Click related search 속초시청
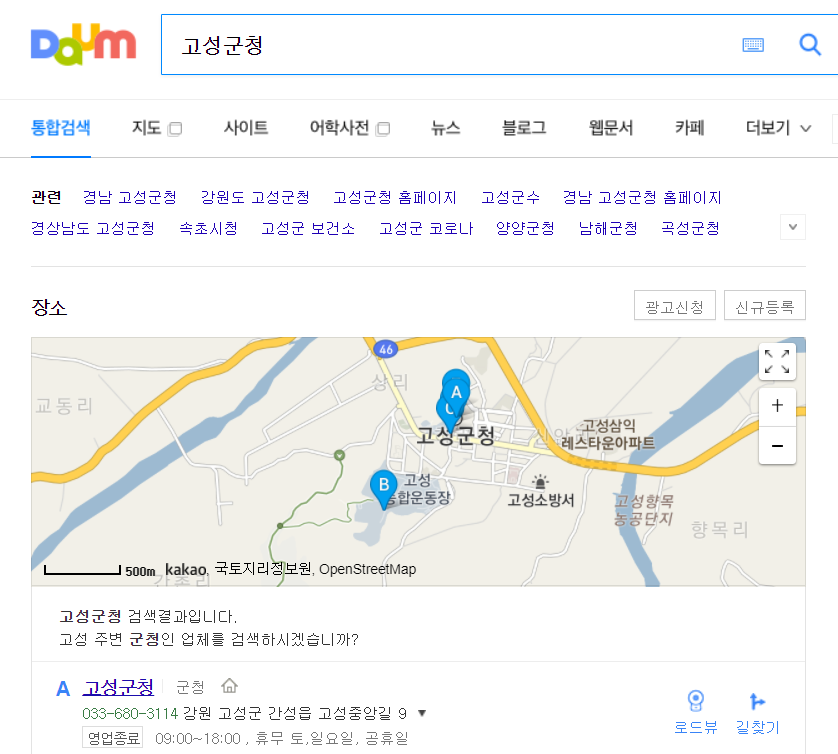The width and height of the screenshot is (838, 754). pyautogui.click(x=208, y=229)
